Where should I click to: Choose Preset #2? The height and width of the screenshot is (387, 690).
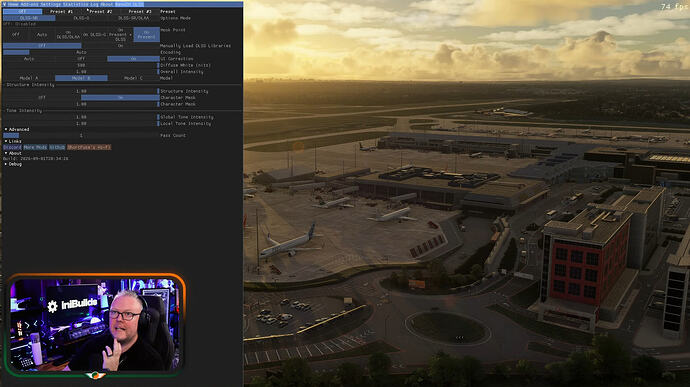point(101,11)
